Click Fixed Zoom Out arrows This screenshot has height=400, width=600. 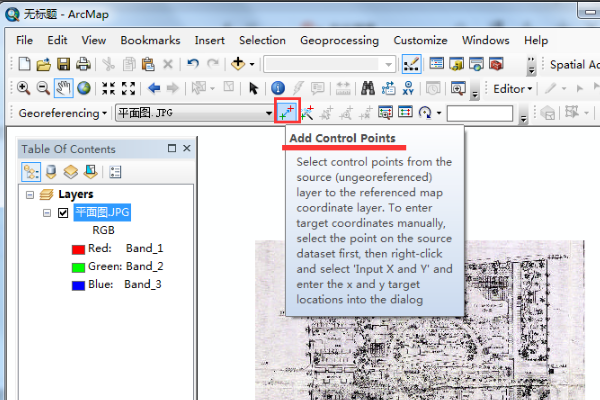click(129, 88)
